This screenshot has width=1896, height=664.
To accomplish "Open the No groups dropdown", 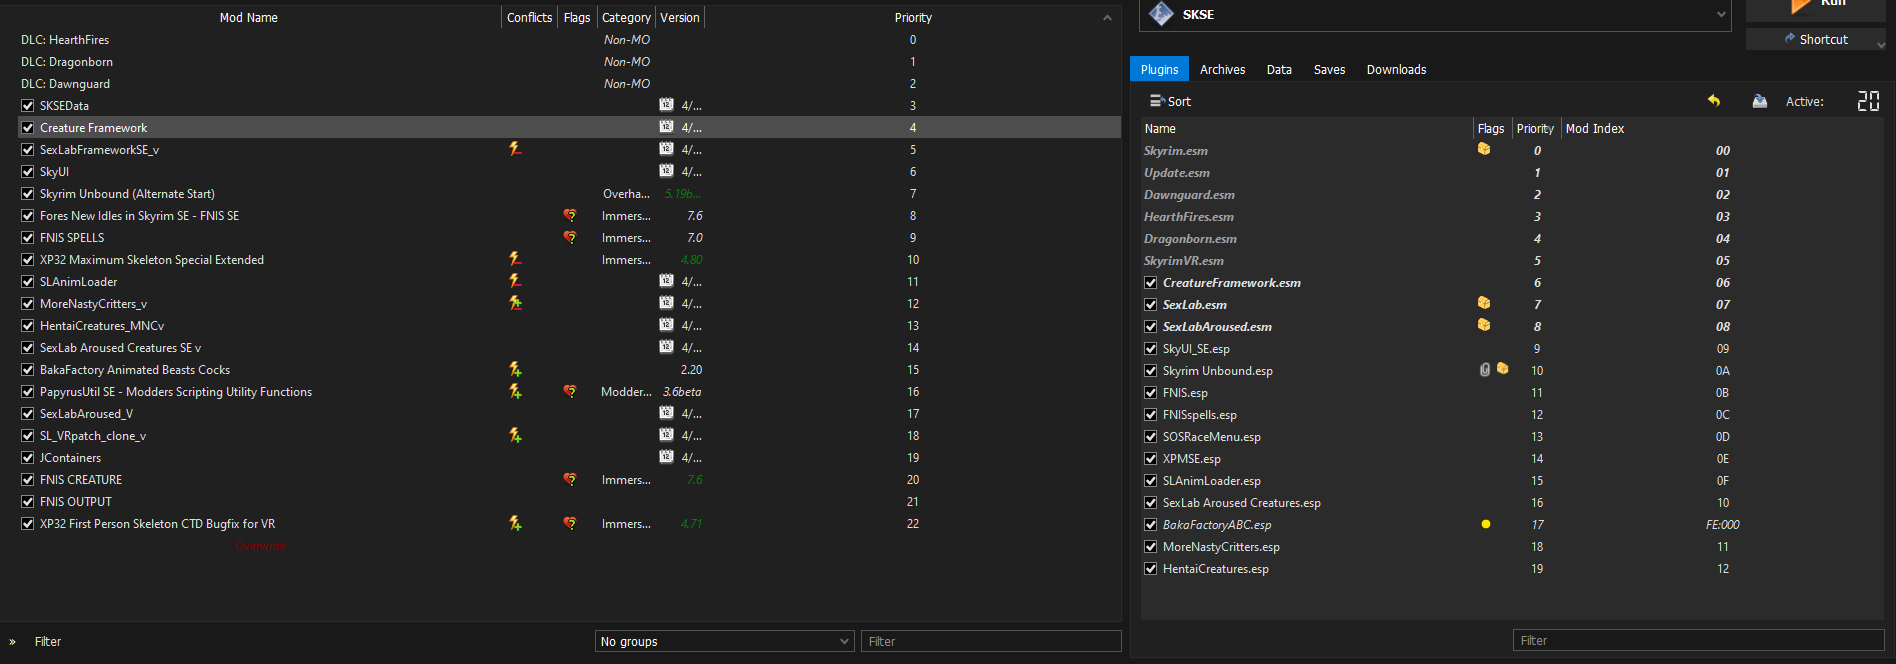I will tap(725, 641).
